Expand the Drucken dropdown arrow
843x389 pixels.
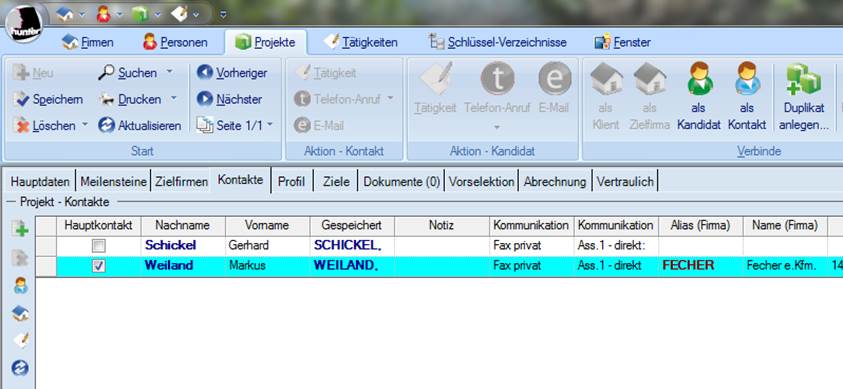pyautogui.click(x=173, y=98)
